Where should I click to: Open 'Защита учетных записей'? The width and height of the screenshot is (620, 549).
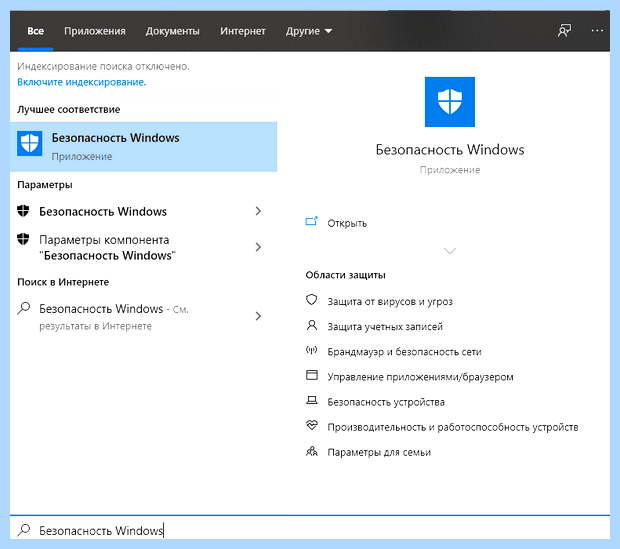pos(385,327)
